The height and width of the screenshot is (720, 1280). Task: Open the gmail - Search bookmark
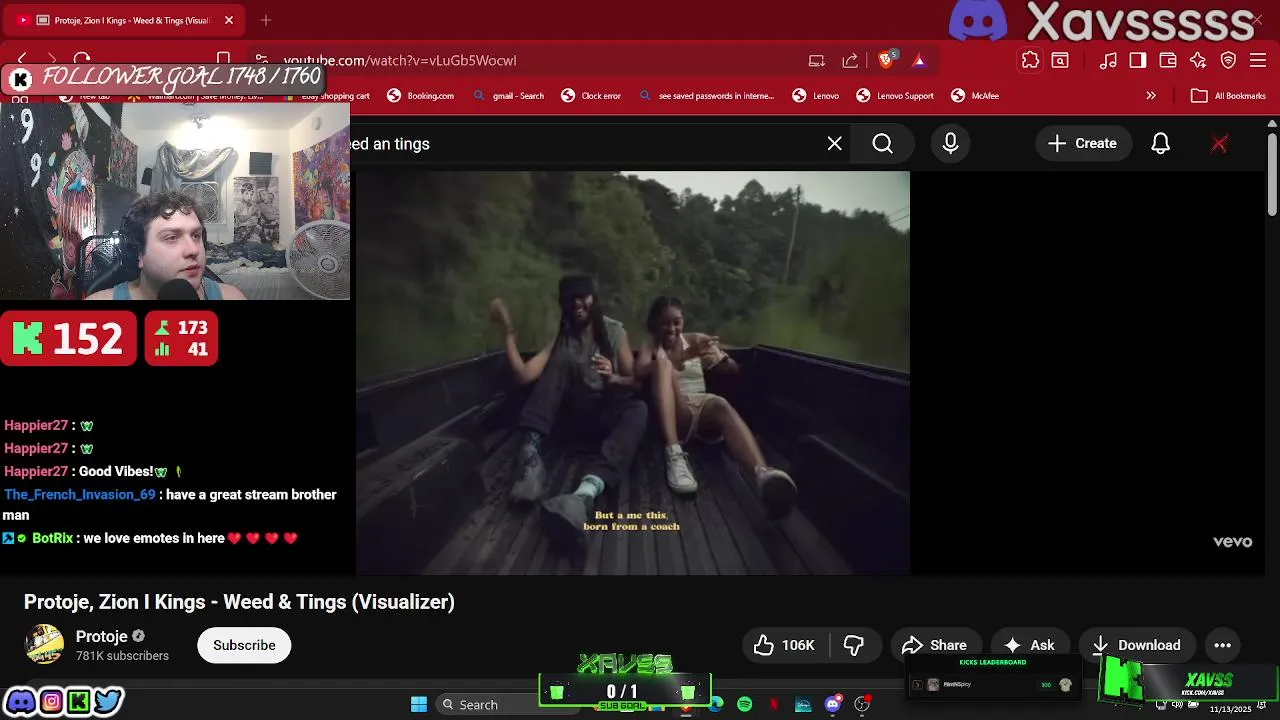508,96
